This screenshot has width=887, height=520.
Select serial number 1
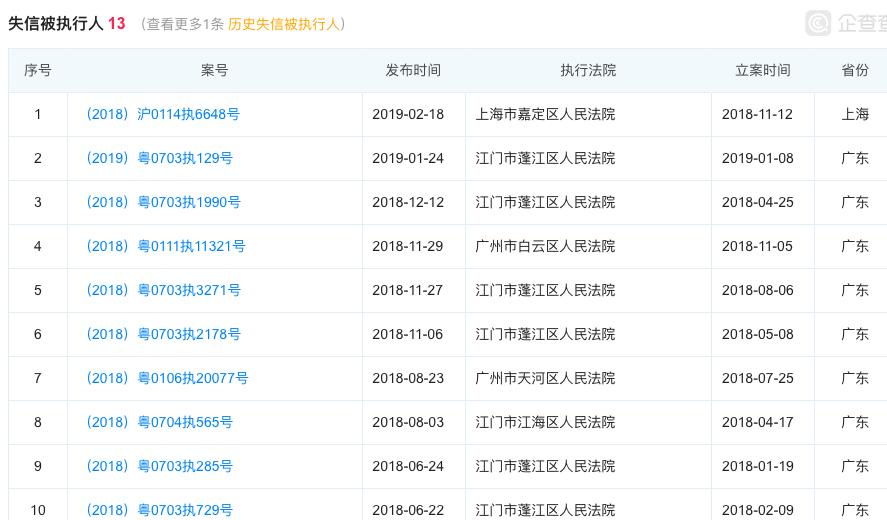click(x=38, y=114)
